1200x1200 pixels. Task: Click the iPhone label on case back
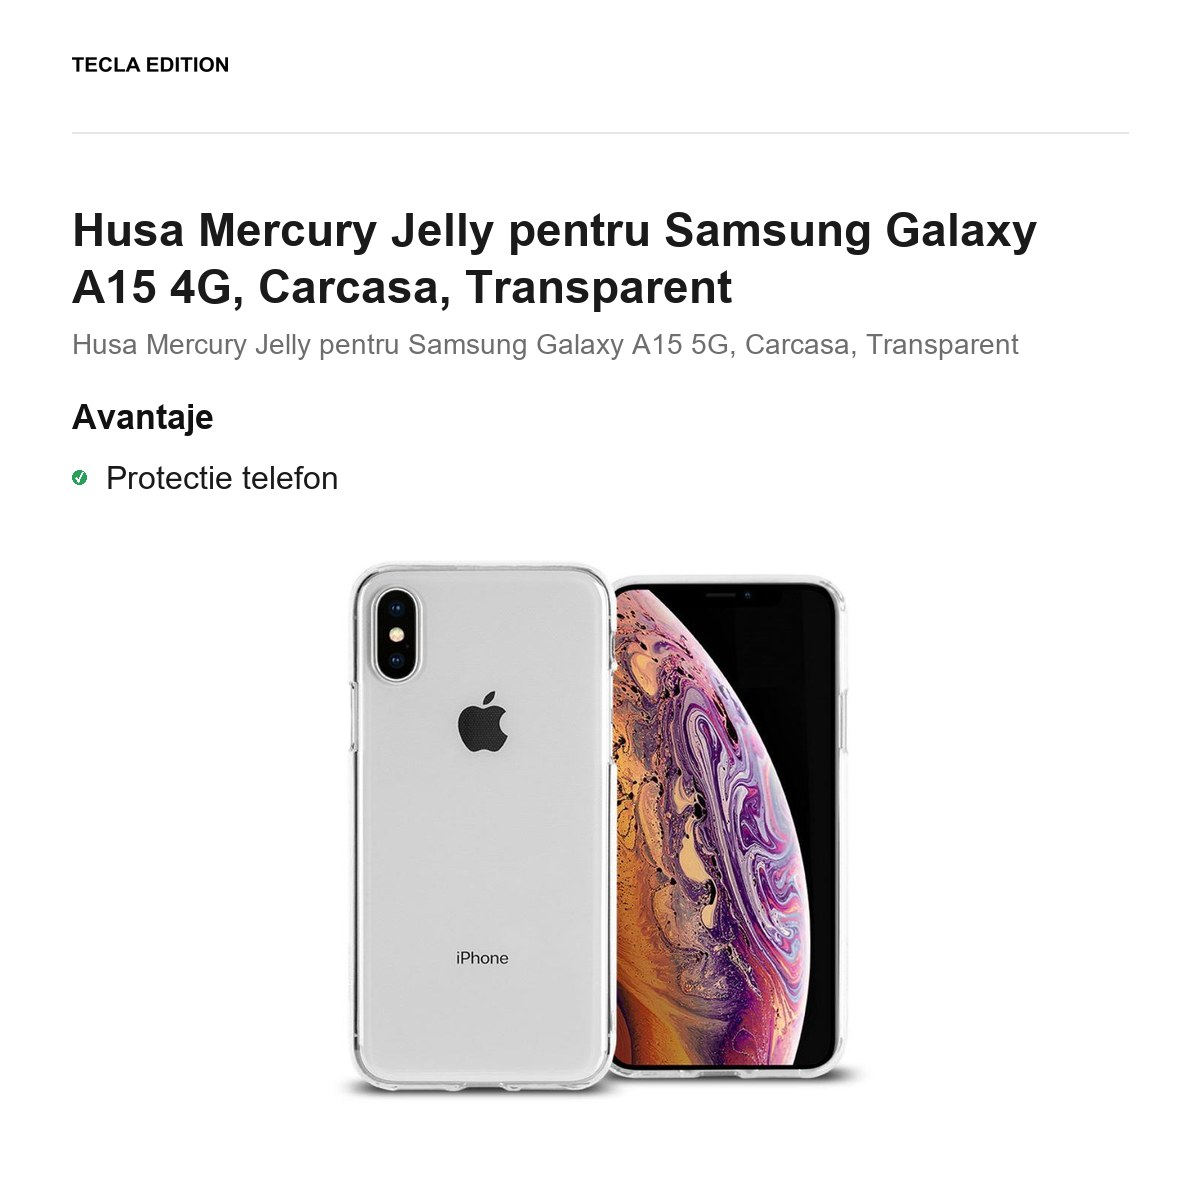tap(482, 958)
